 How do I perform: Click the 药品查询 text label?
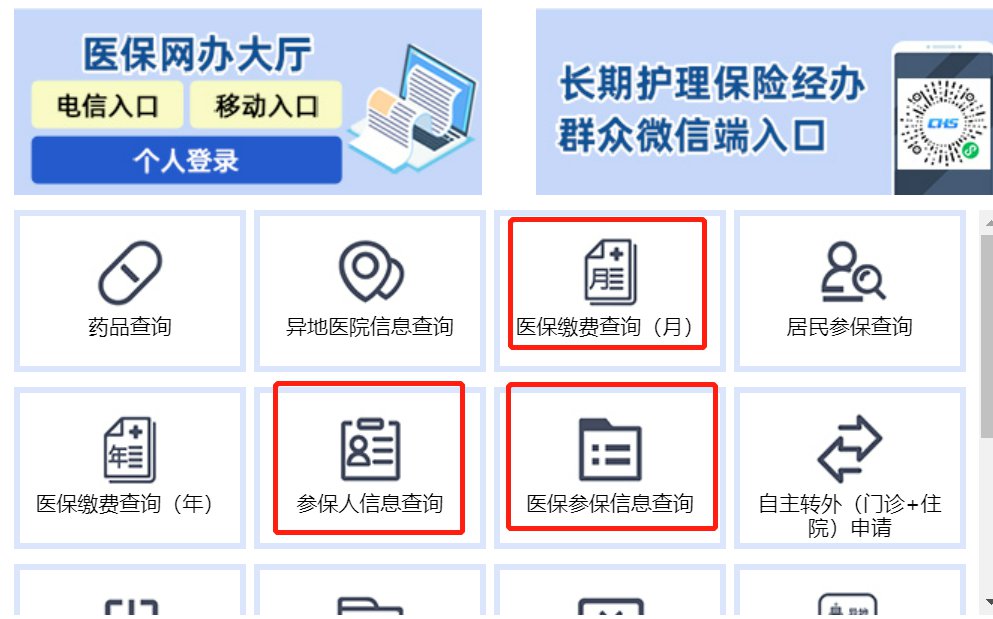point(130,327)
